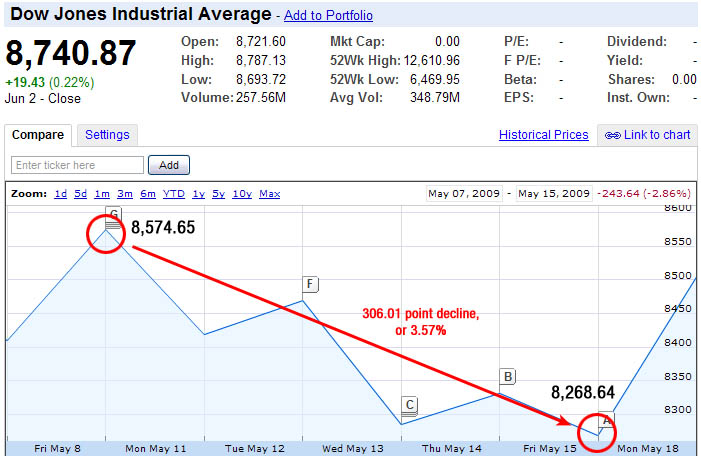
Task: Focus the Enter ticker here field
Action: (77, 165)
